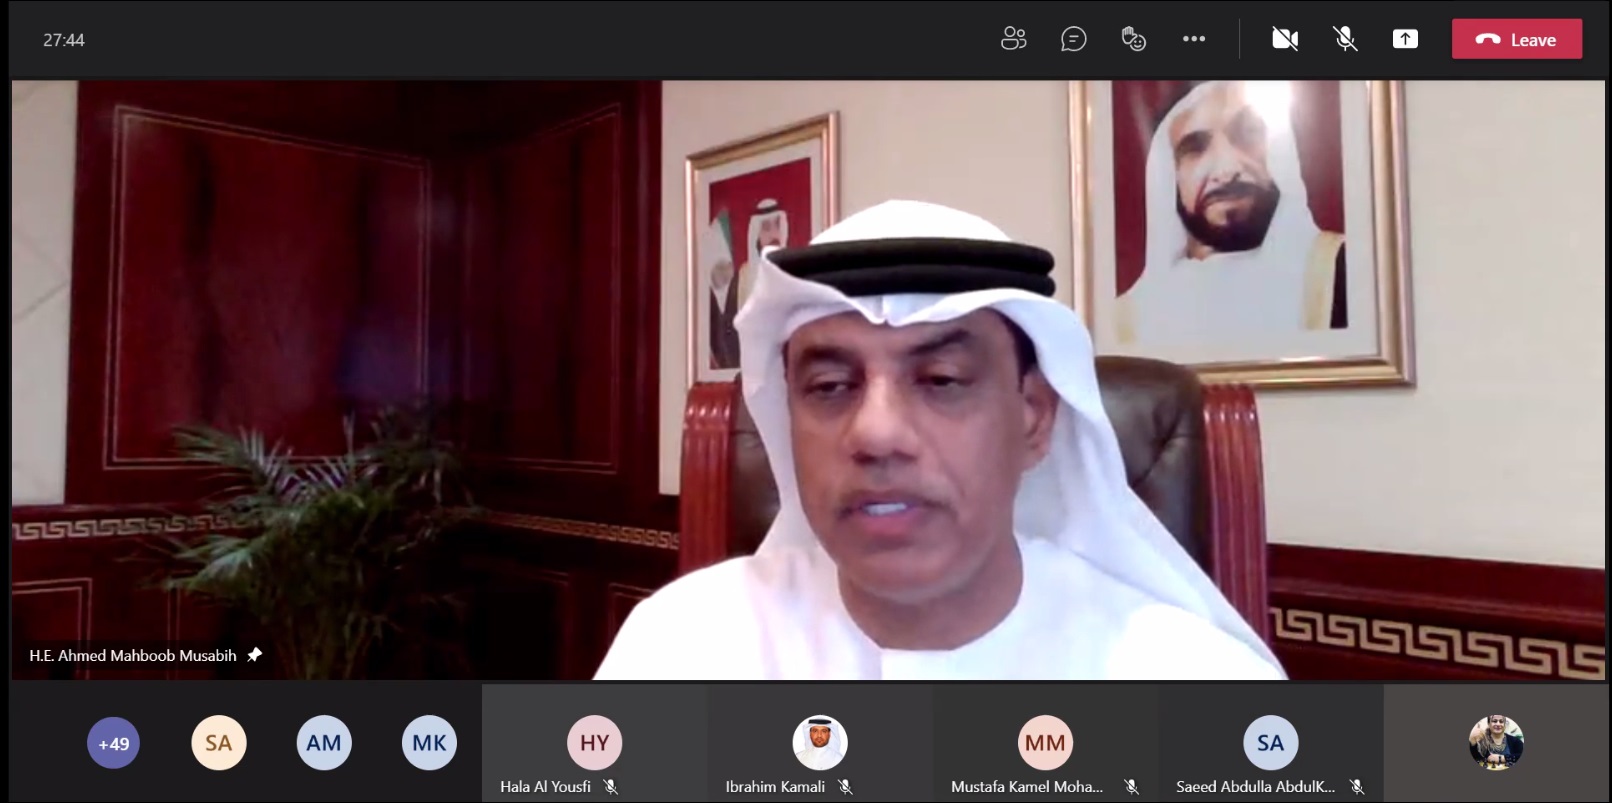Show the participants panel
The width and height of the screenshot is (1612, 803).
tap(1013, 39)
